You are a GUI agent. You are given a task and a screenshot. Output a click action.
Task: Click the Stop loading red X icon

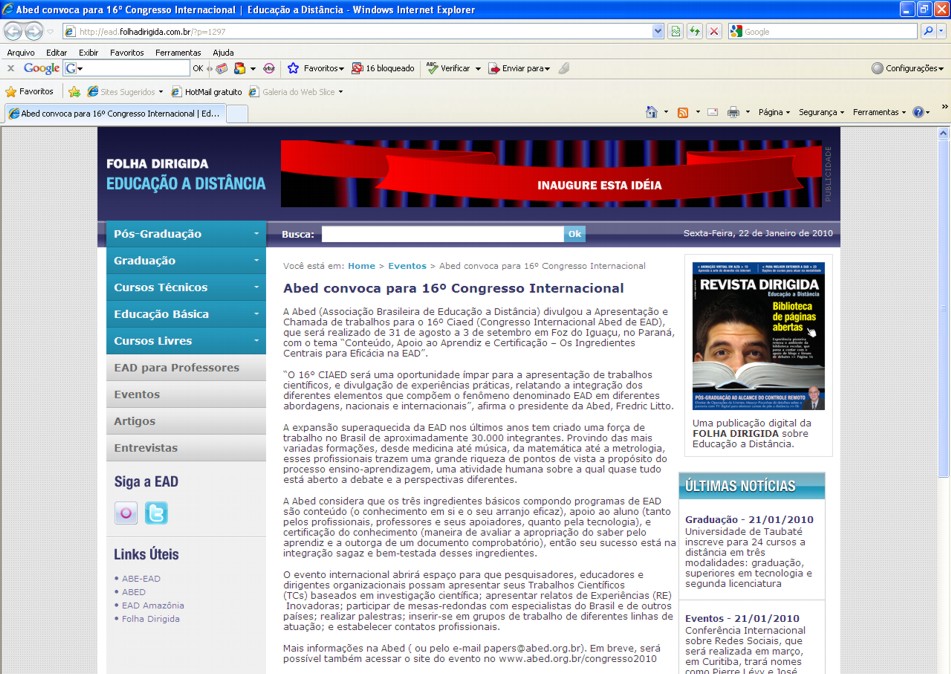[714, 32]
